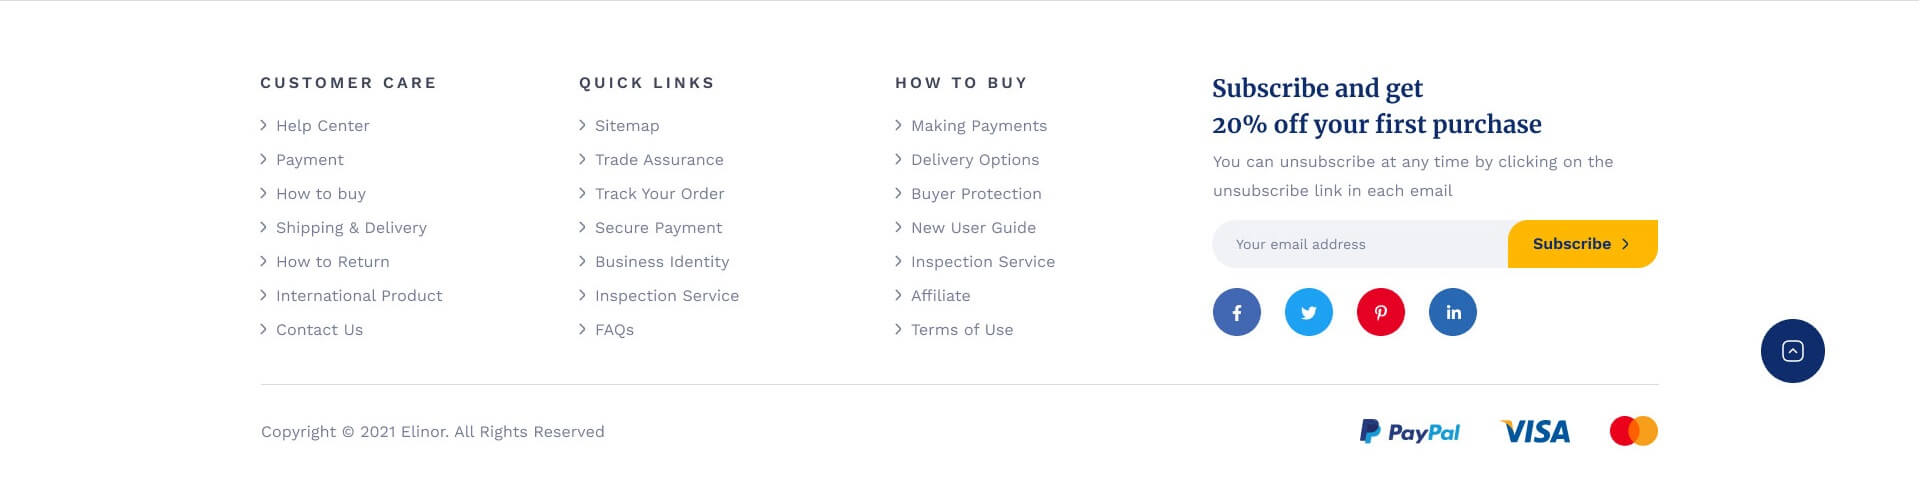Viewport: 1920px width, 480px height.
Task: Focus the email address input field
Action: (x=1360, y=244)
